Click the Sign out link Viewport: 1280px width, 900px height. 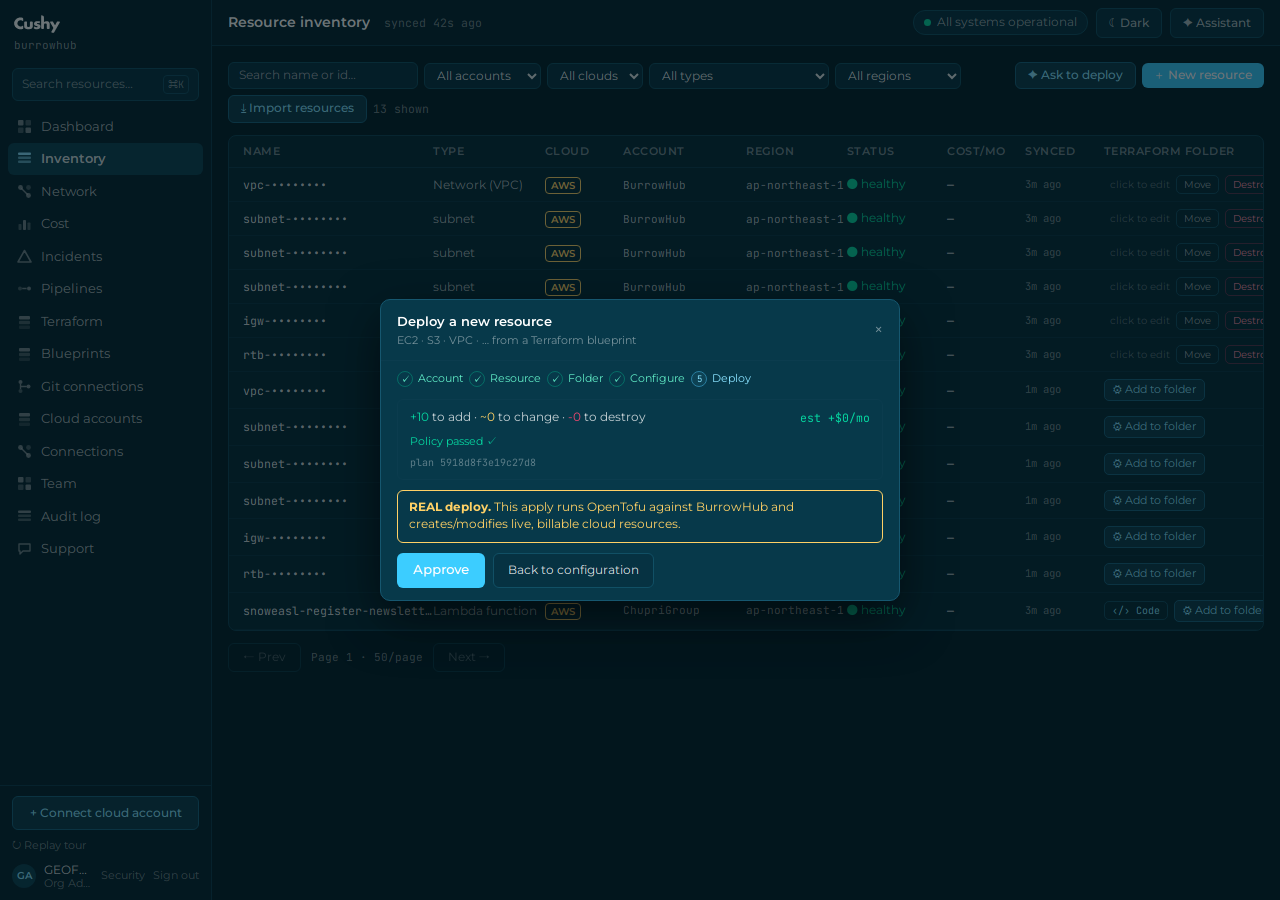click(176, 875)
